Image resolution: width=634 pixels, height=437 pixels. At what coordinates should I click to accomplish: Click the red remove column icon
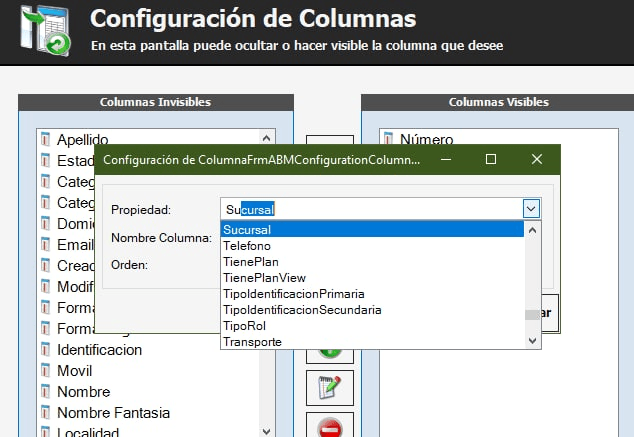coord(329,429)
